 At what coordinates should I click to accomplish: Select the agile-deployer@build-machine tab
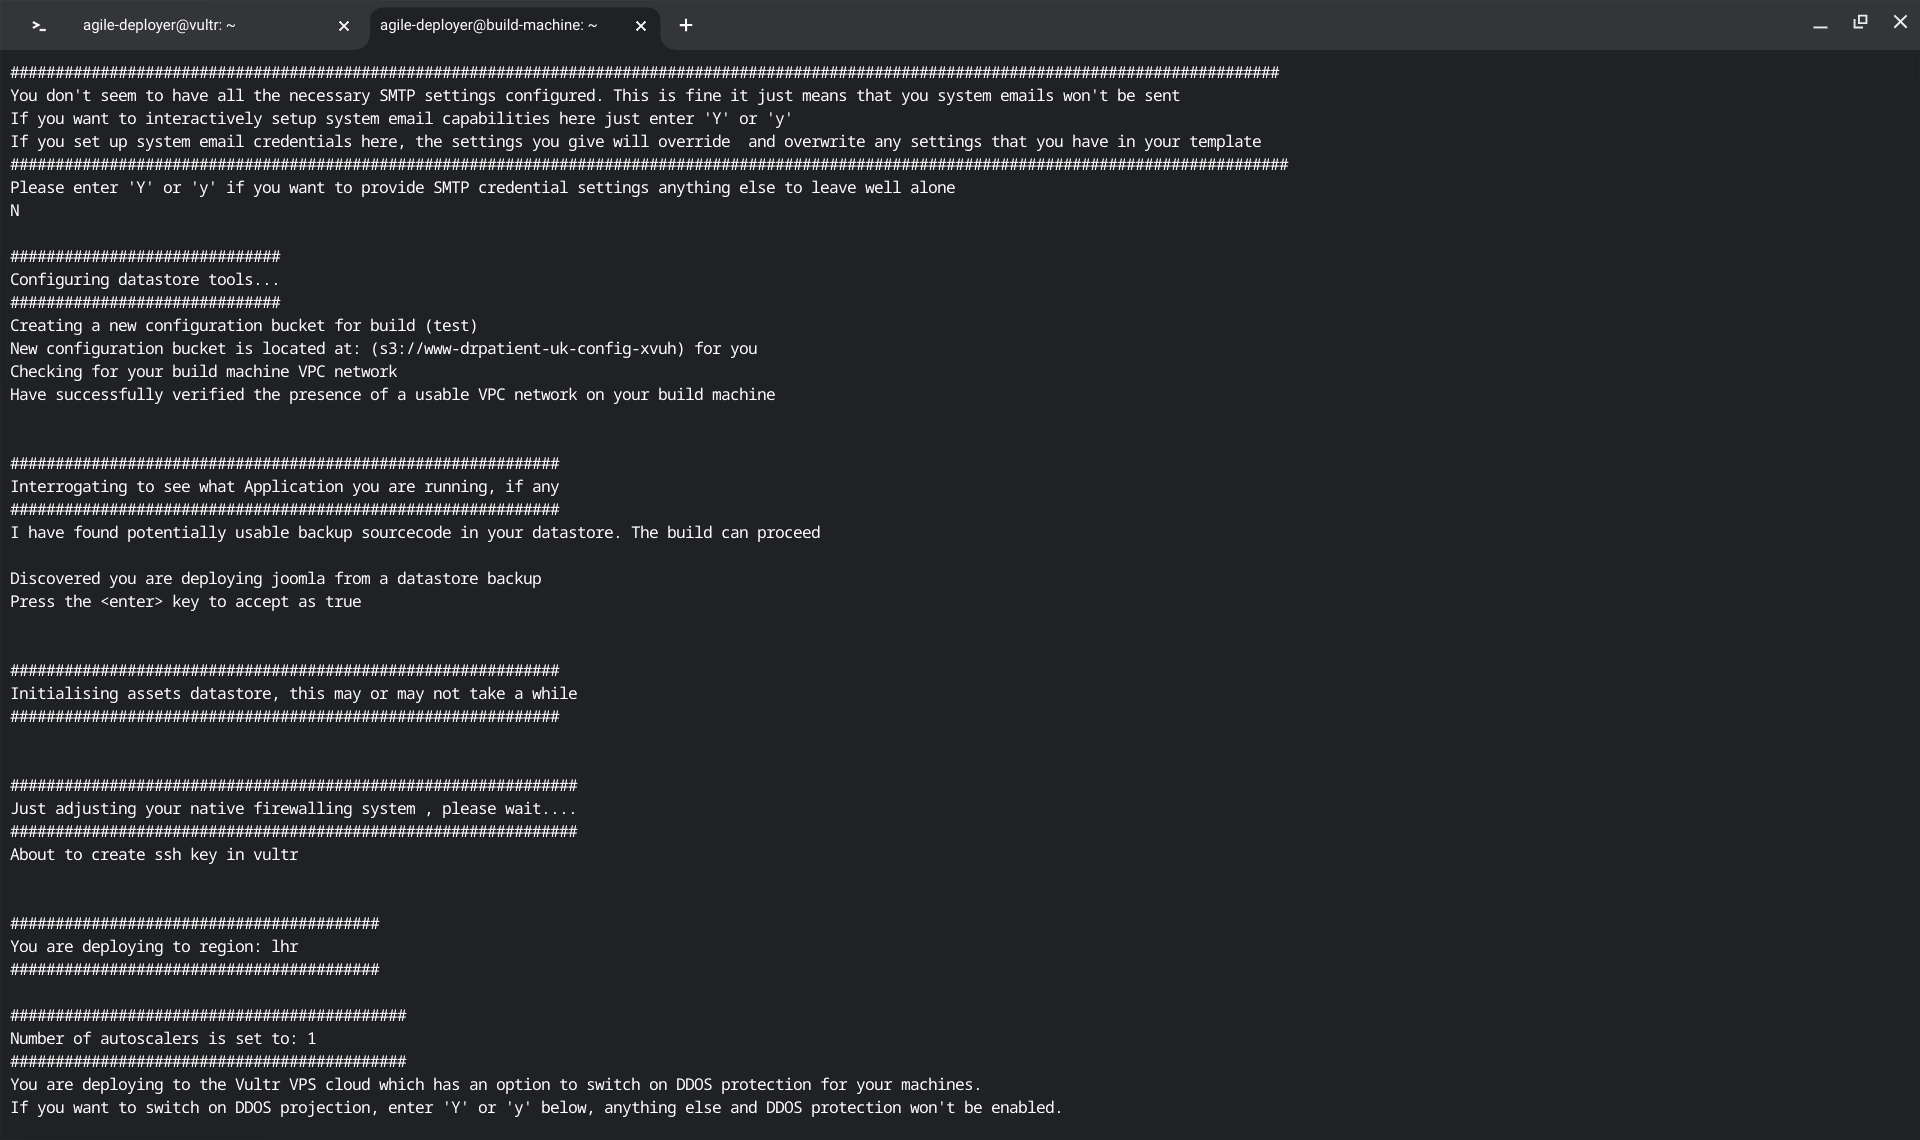(488, 26)
